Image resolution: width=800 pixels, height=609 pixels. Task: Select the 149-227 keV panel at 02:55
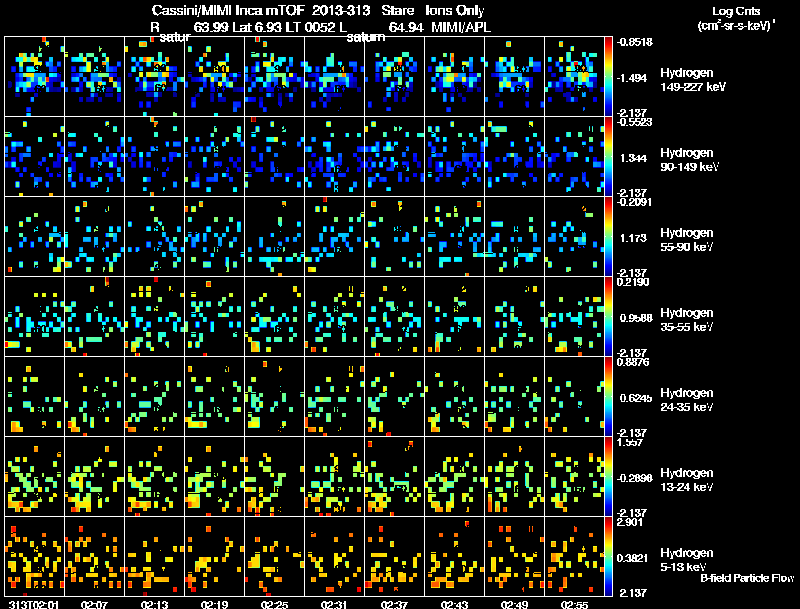(x=574, y=77)
